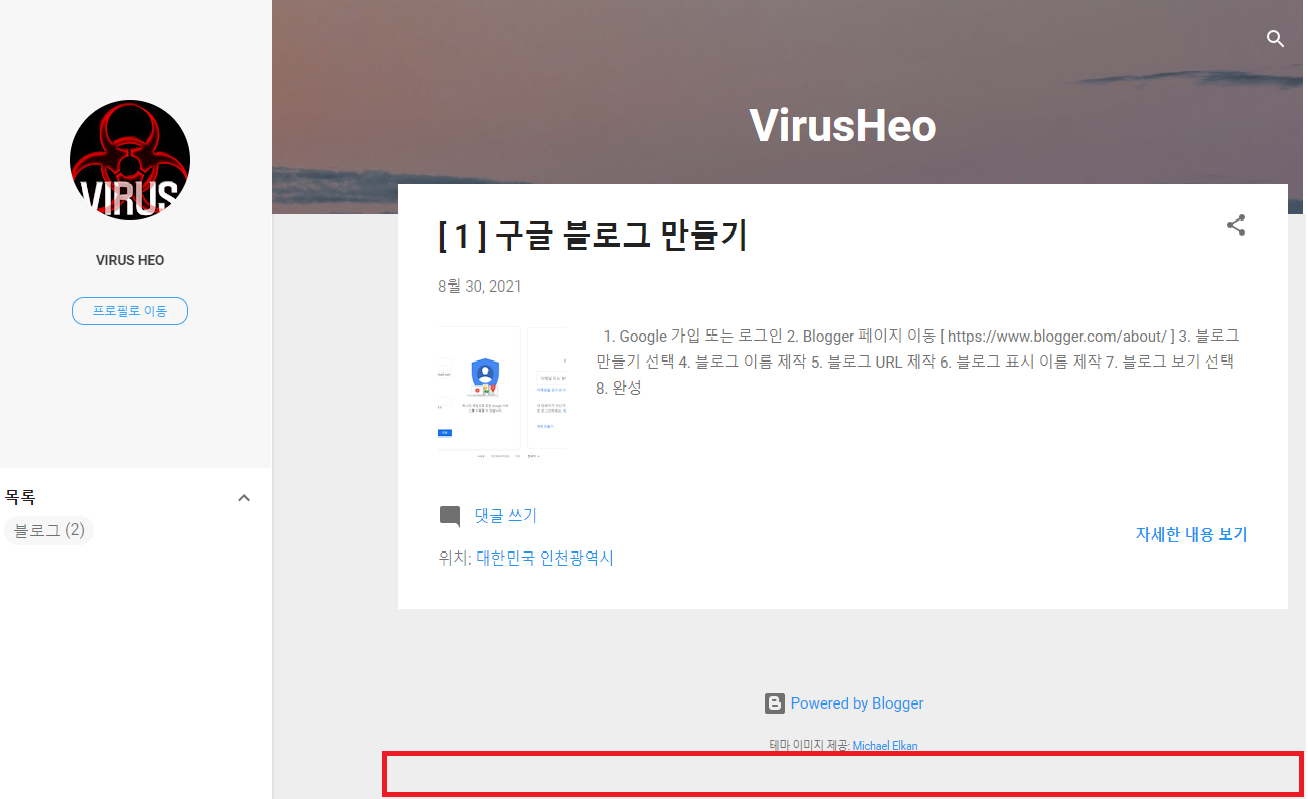Image resolution: width=1308 pixels, height=799 pixels.
Task: Click the share icon on the post
Action: pos(1236,225)
